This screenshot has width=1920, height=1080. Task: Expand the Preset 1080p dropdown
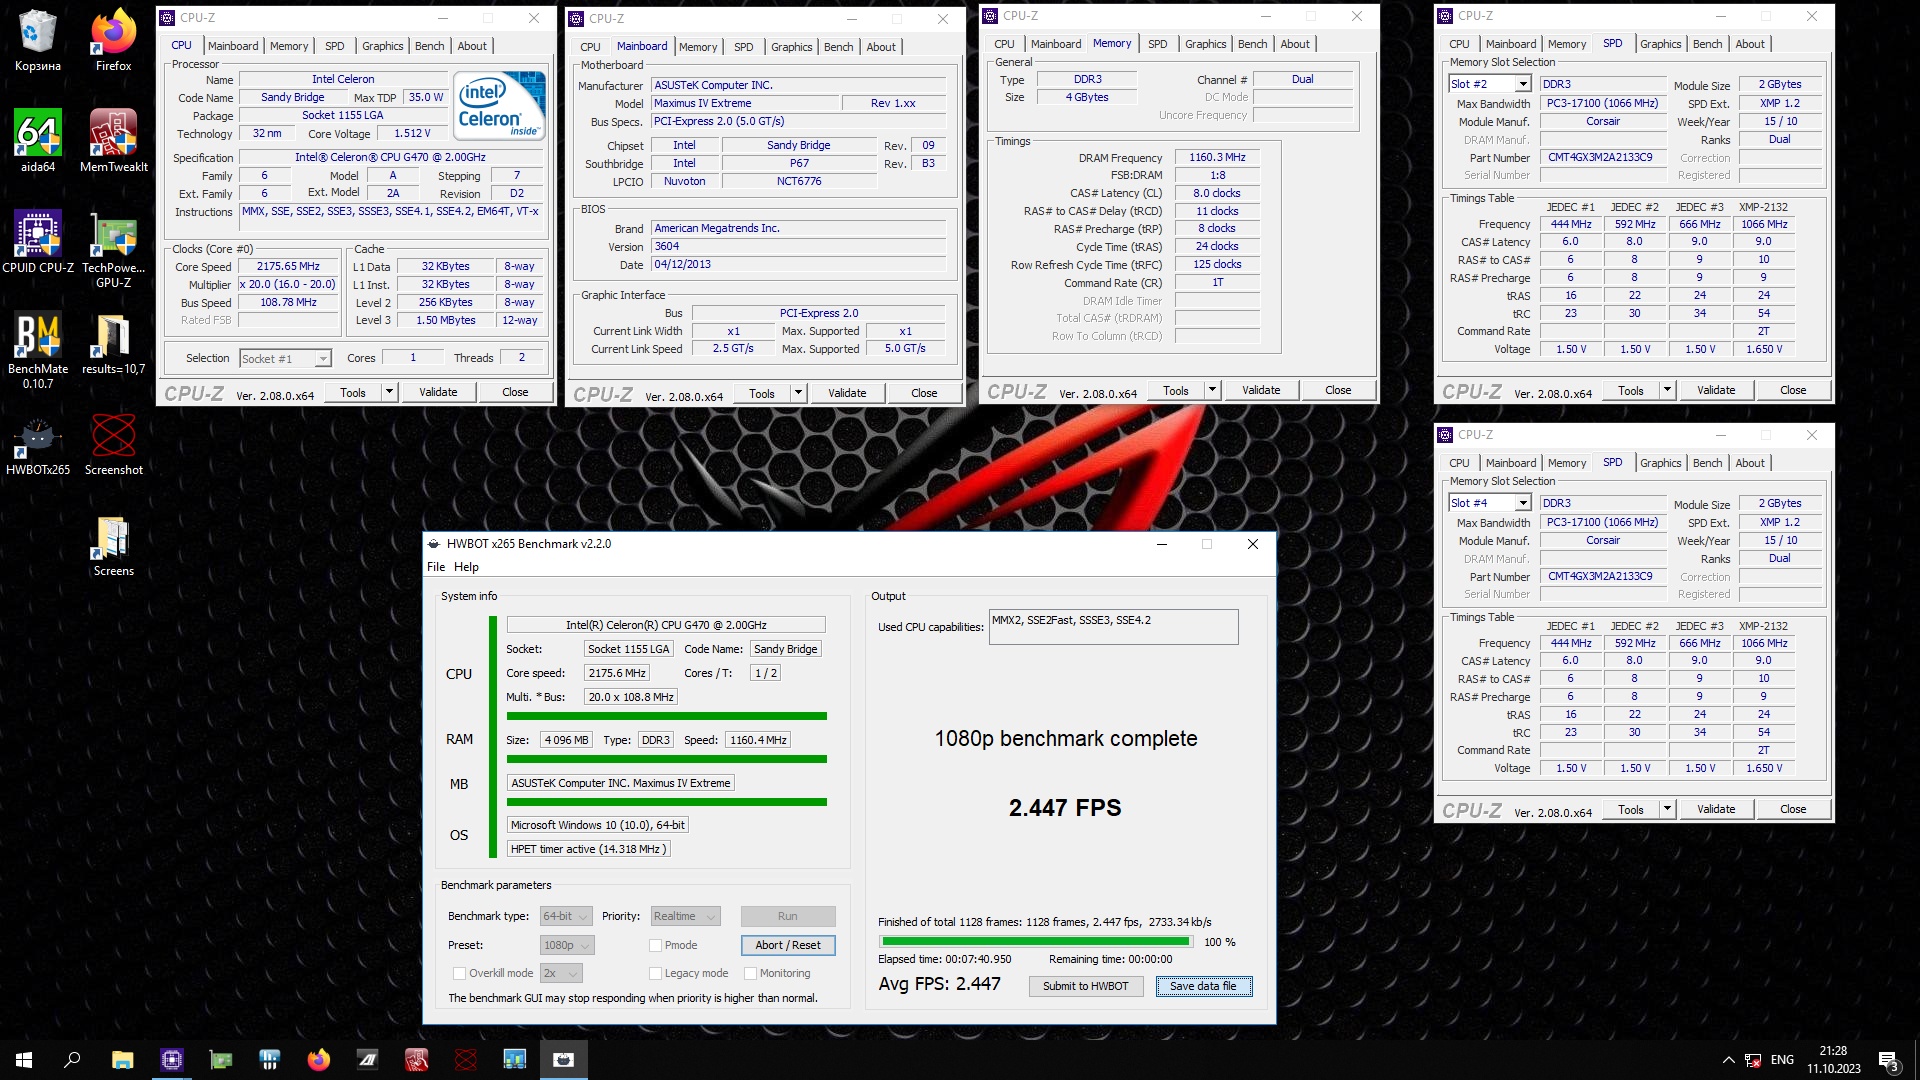(567, 945)
